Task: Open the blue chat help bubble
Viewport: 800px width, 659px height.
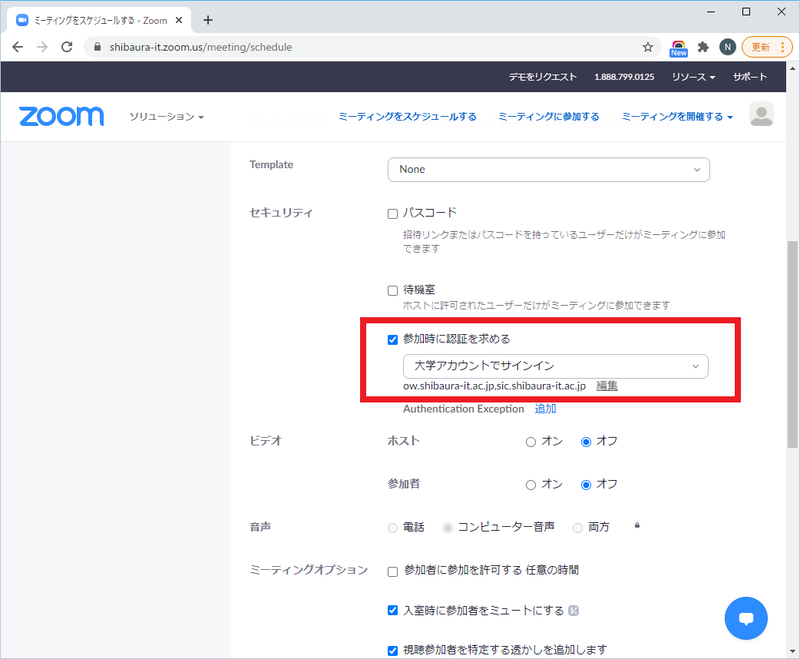Action: (x=746, y=618)
